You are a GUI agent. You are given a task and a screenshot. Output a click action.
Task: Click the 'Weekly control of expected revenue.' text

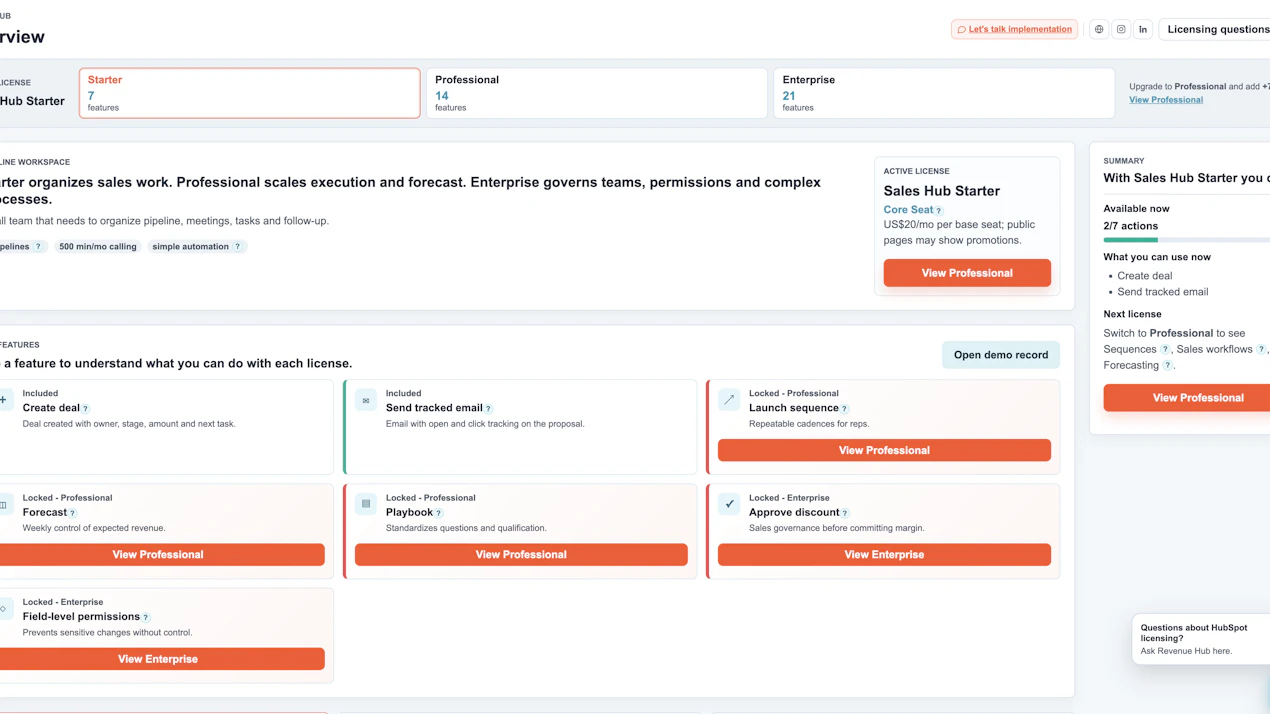94,528
